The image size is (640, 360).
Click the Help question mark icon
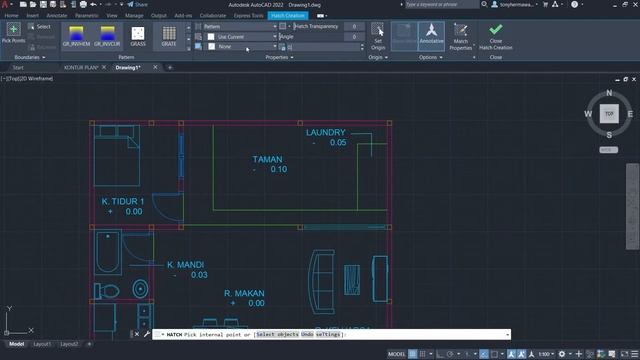pos(574,4)
